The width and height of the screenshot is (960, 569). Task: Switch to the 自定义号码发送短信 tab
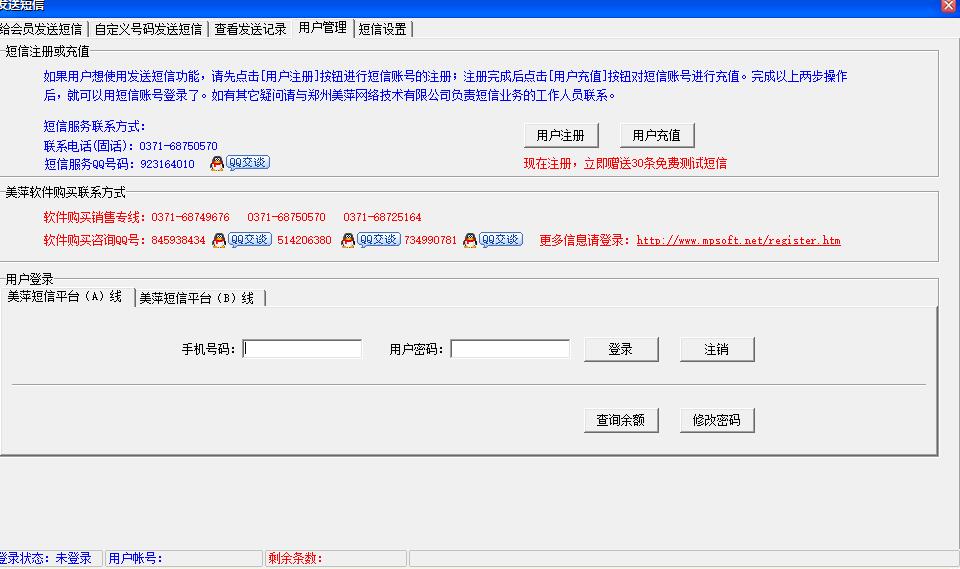pos(148,29)
